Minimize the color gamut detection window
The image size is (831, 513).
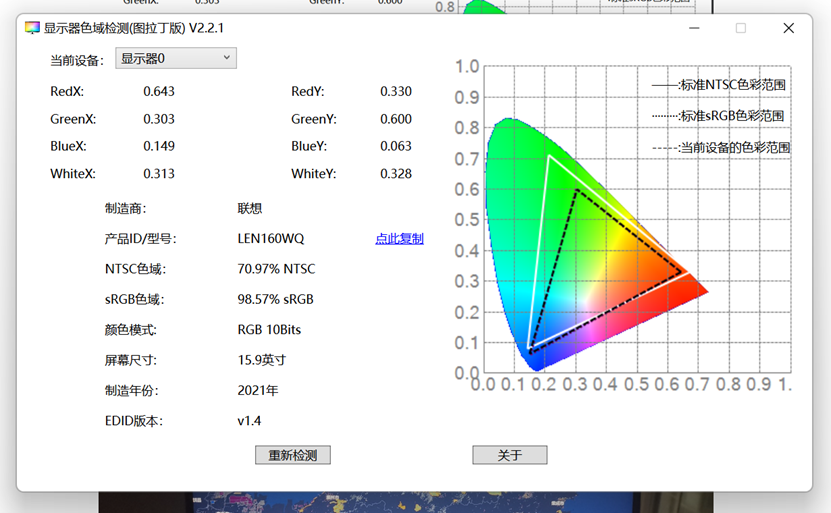point(694,28)
